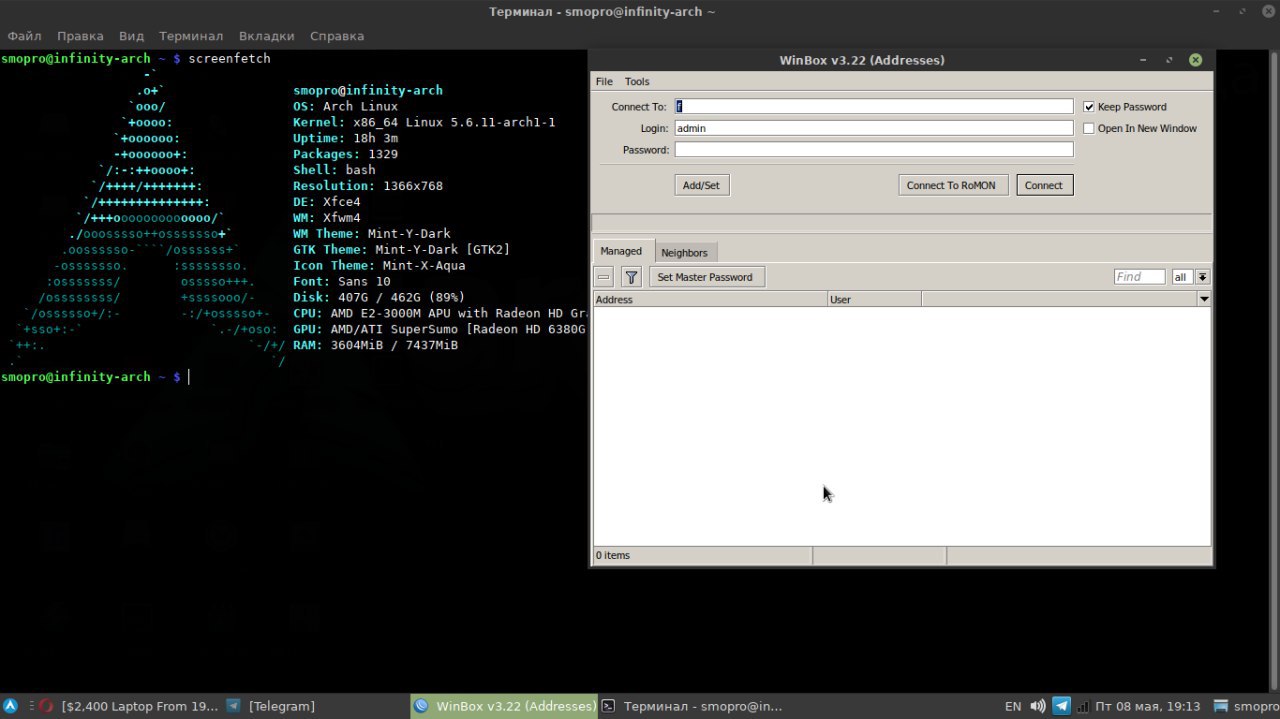Switch to the '$2,400 Laptop From 19...' taskbar window

[x=127, y=706]
